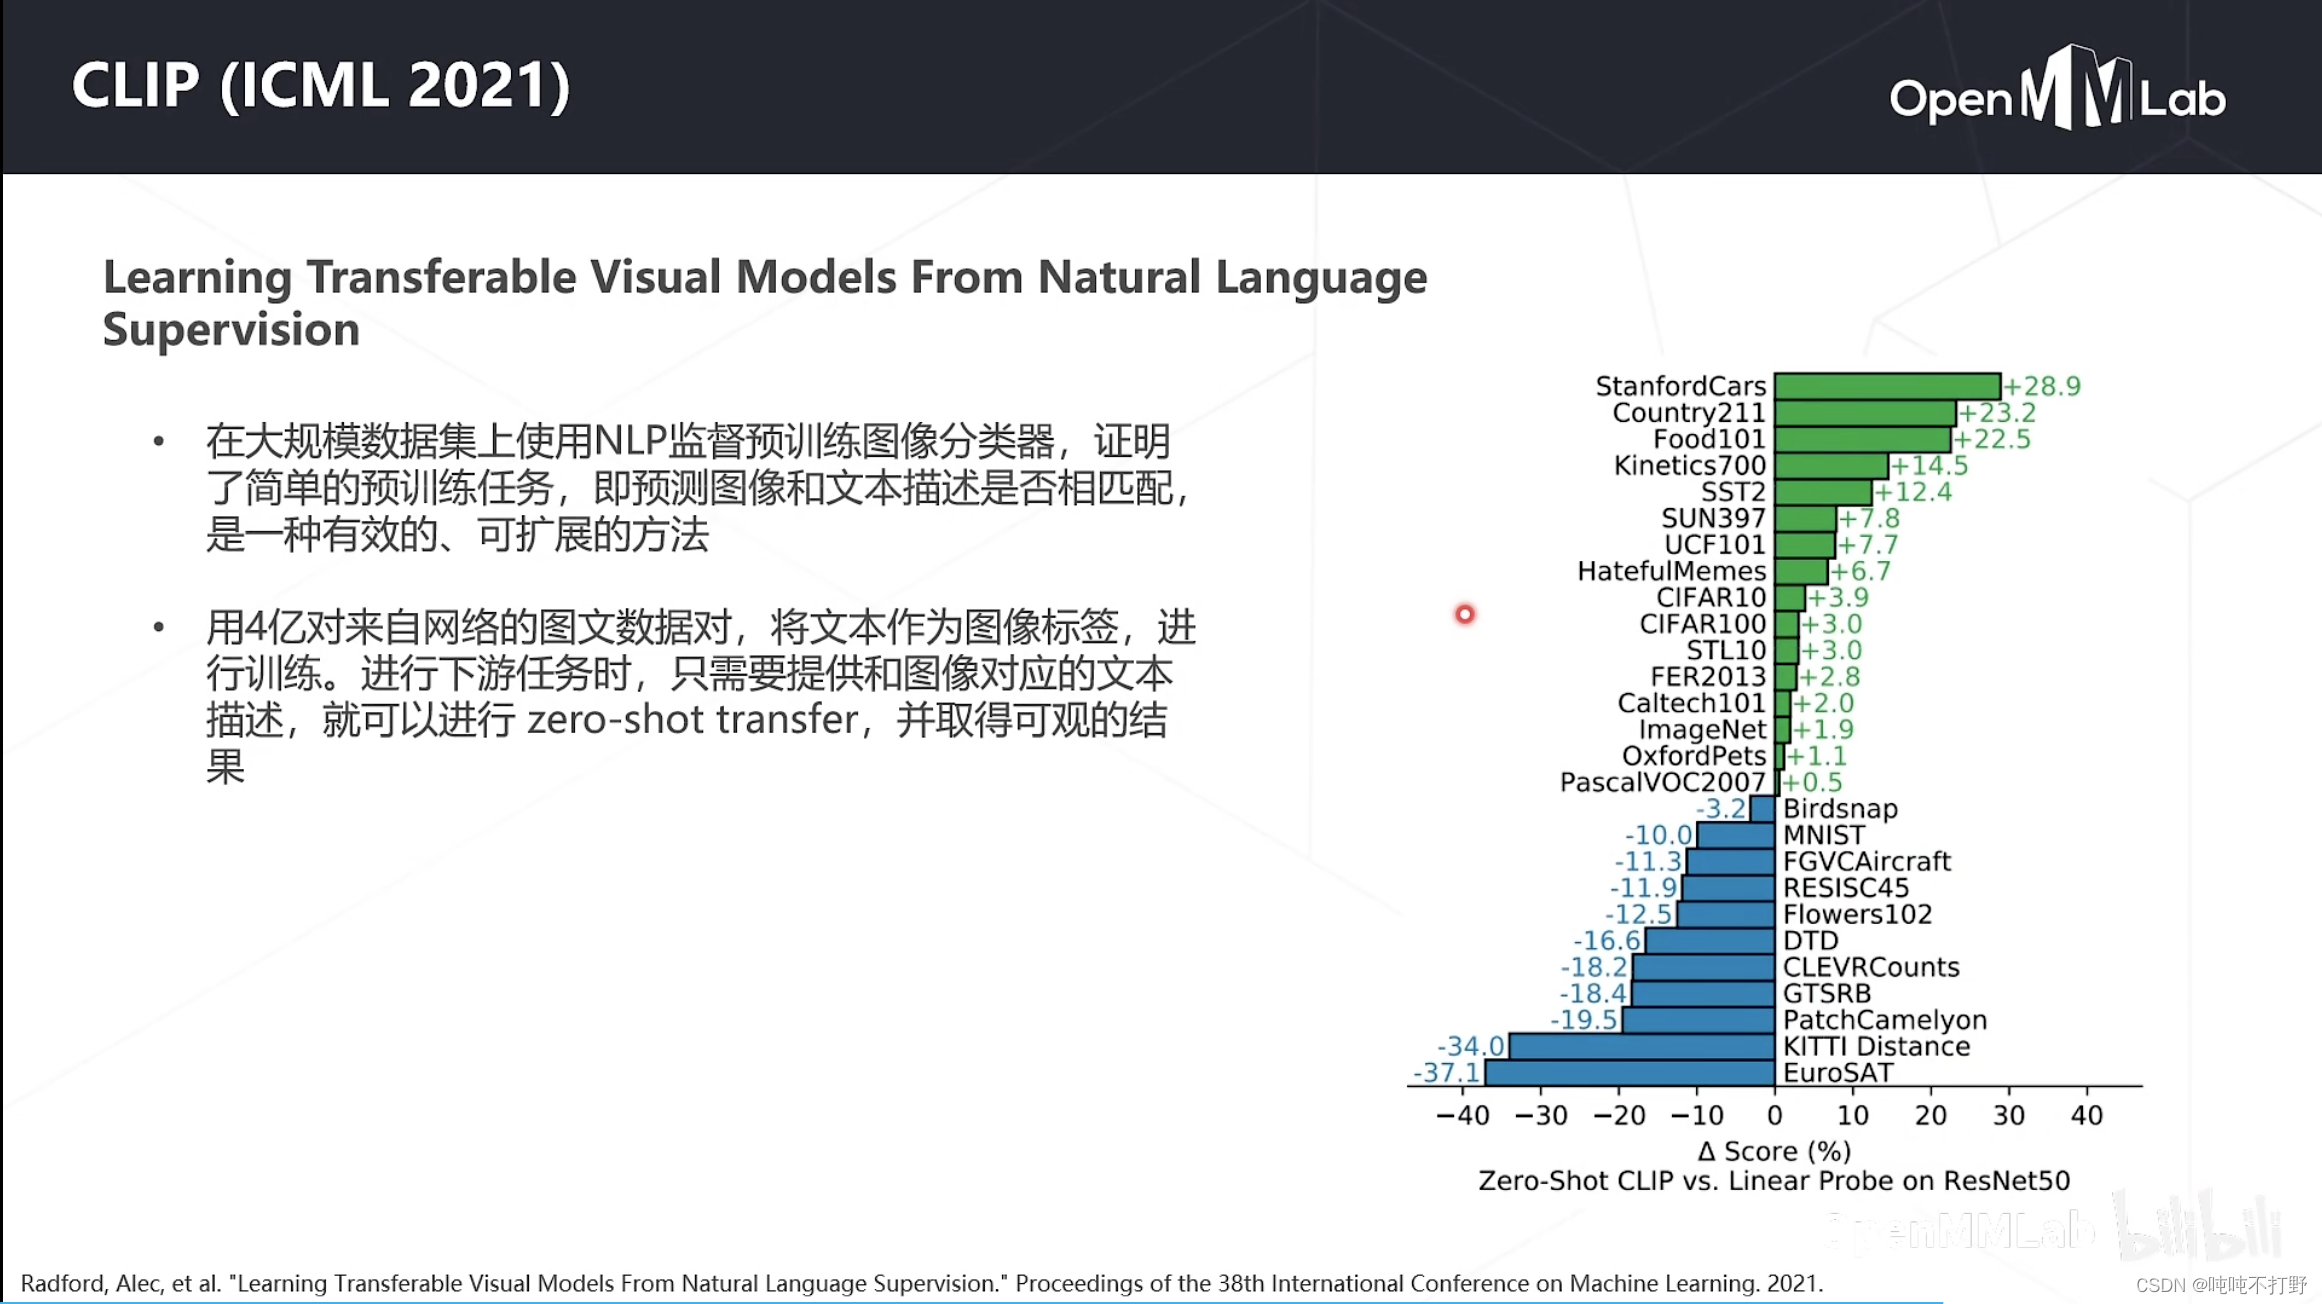Click the Food101 chart label

pyautogui.click(x=1710, y=439)
